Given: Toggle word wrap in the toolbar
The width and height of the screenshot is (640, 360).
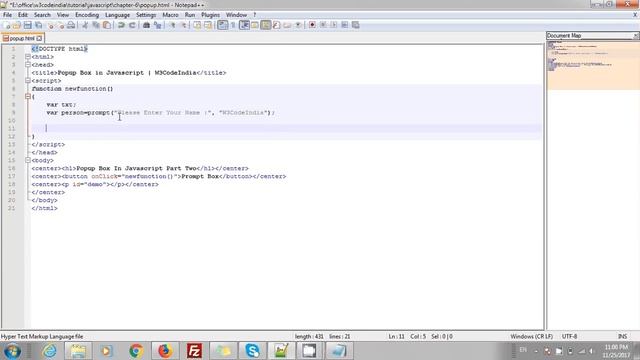Looking at the screenshot, I should [222, 25].
